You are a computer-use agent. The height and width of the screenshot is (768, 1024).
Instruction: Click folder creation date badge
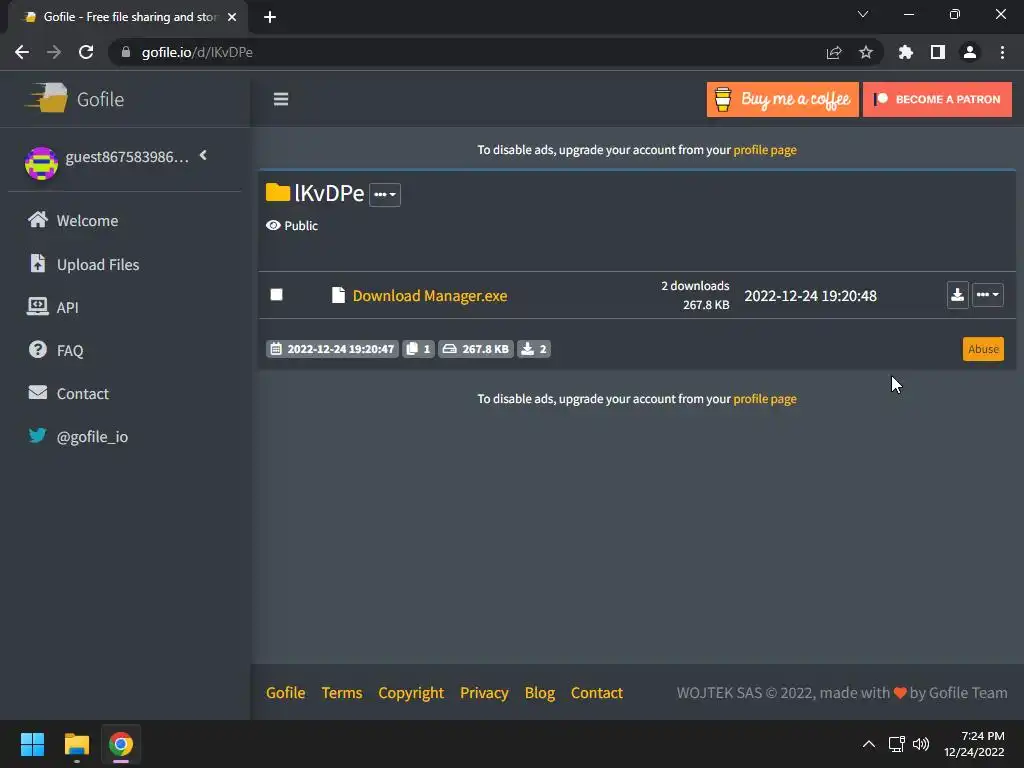tap(332, 349)
